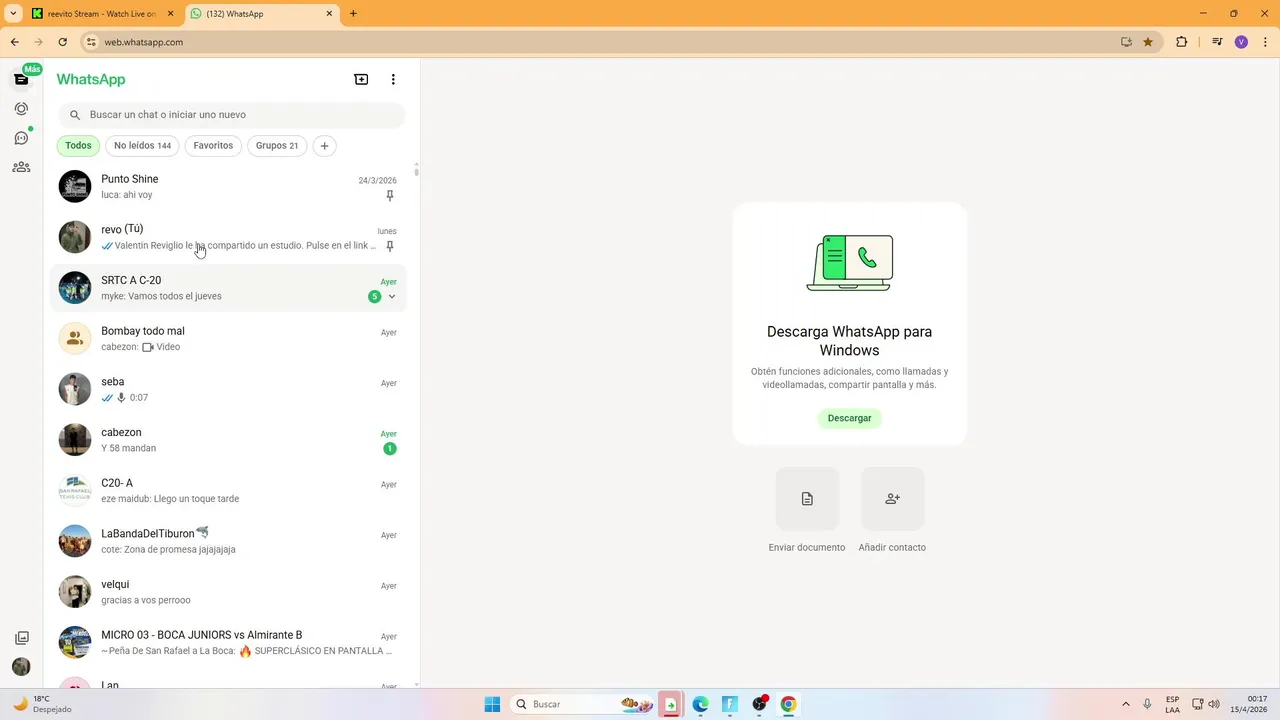Viewport: 1280px width, 720px height.
Task: Click the web.whatsapp.com address bar
Action: tap(600, 42)
